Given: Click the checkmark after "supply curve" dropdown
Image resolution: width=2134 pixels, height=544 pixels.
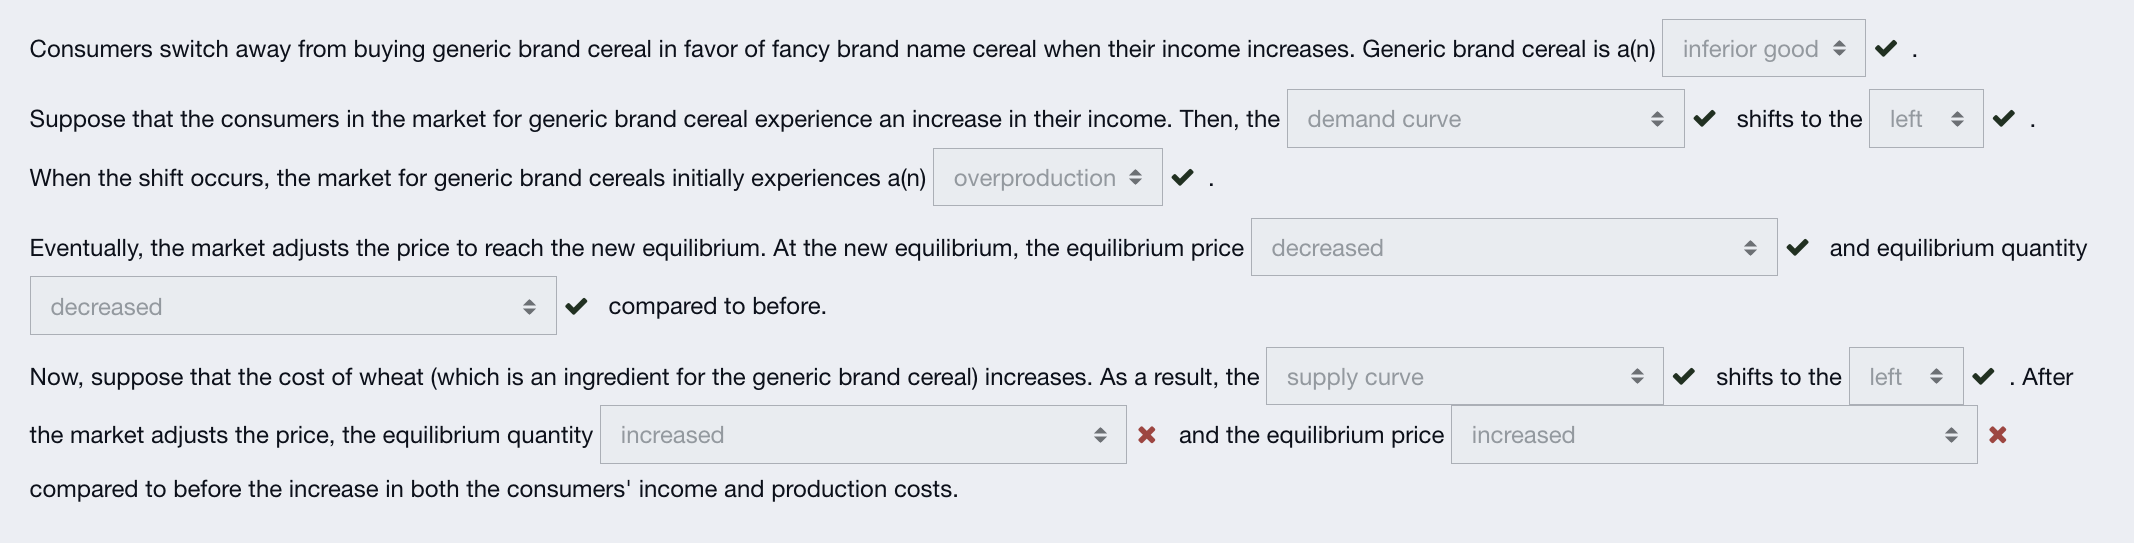Looking at the screenshot, I should (x=1684, y=377).
